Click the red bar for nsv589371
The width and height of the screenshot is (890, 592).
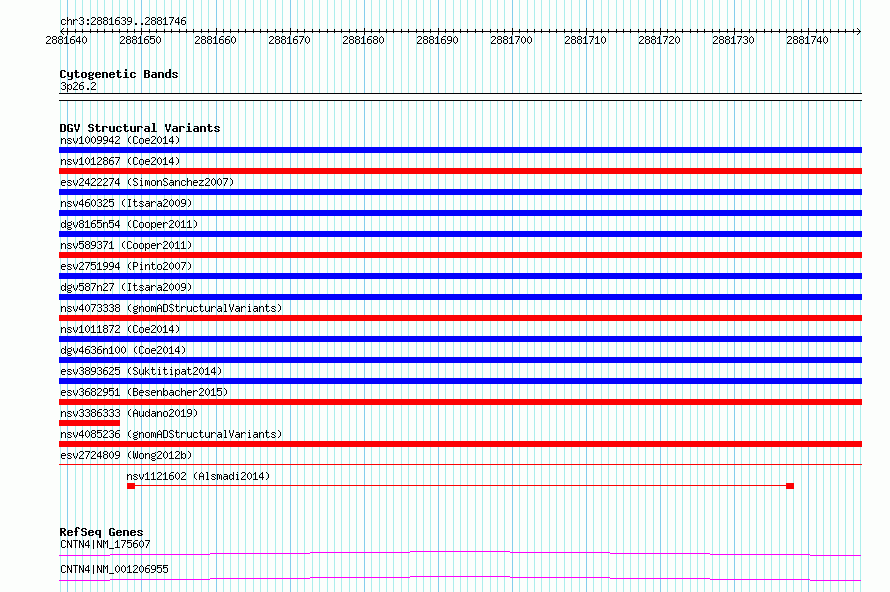[460, 255]
